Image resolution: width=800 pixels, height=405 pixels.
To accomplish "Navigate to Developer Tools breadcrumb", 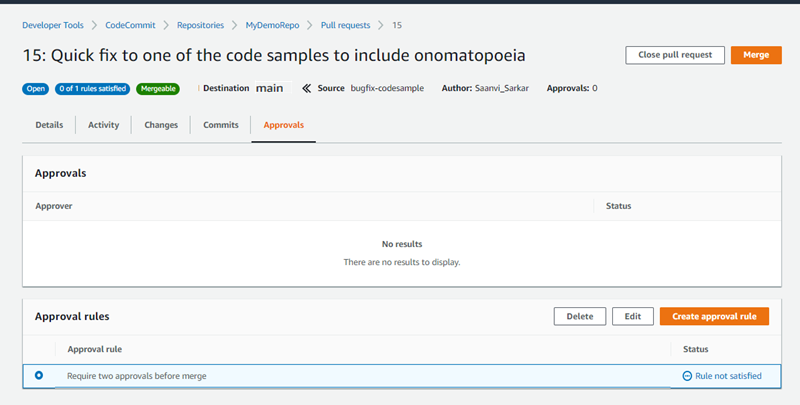I will 53,23.
